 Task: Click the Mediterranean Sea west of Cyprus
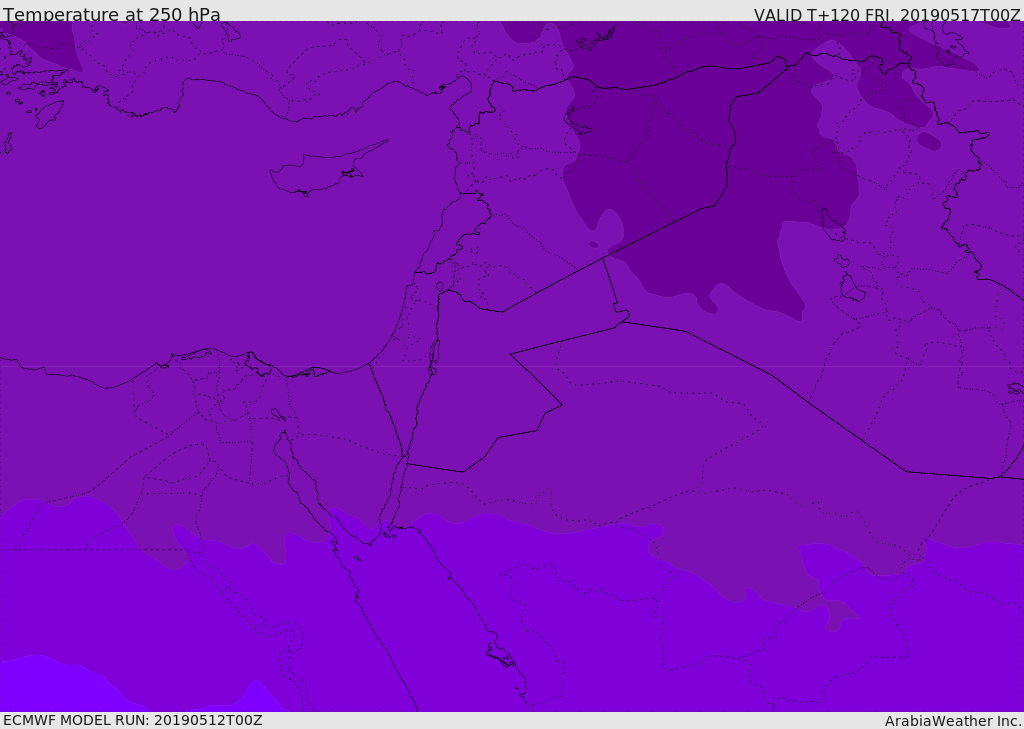pos(150,200)
